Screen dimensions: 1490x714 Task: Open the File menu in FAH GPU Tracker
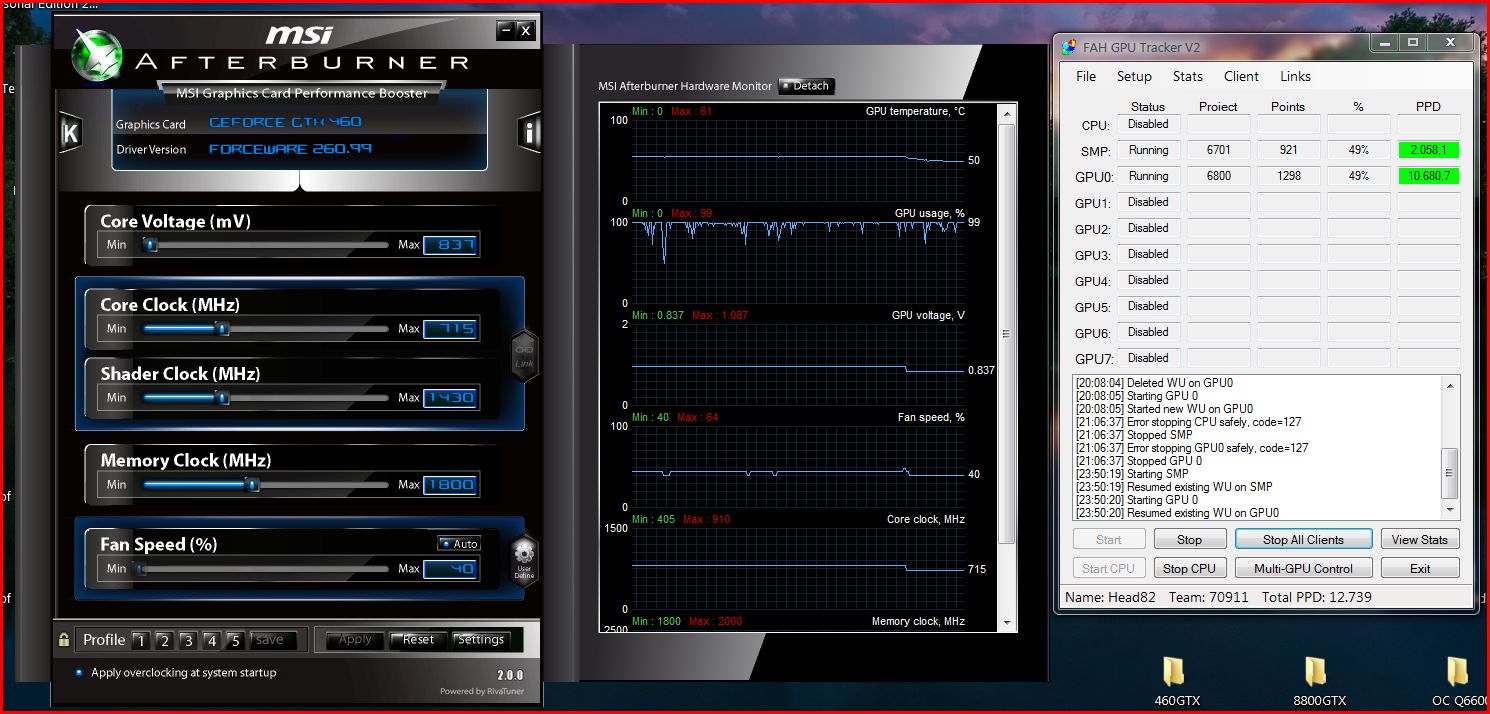point(1086,76)
